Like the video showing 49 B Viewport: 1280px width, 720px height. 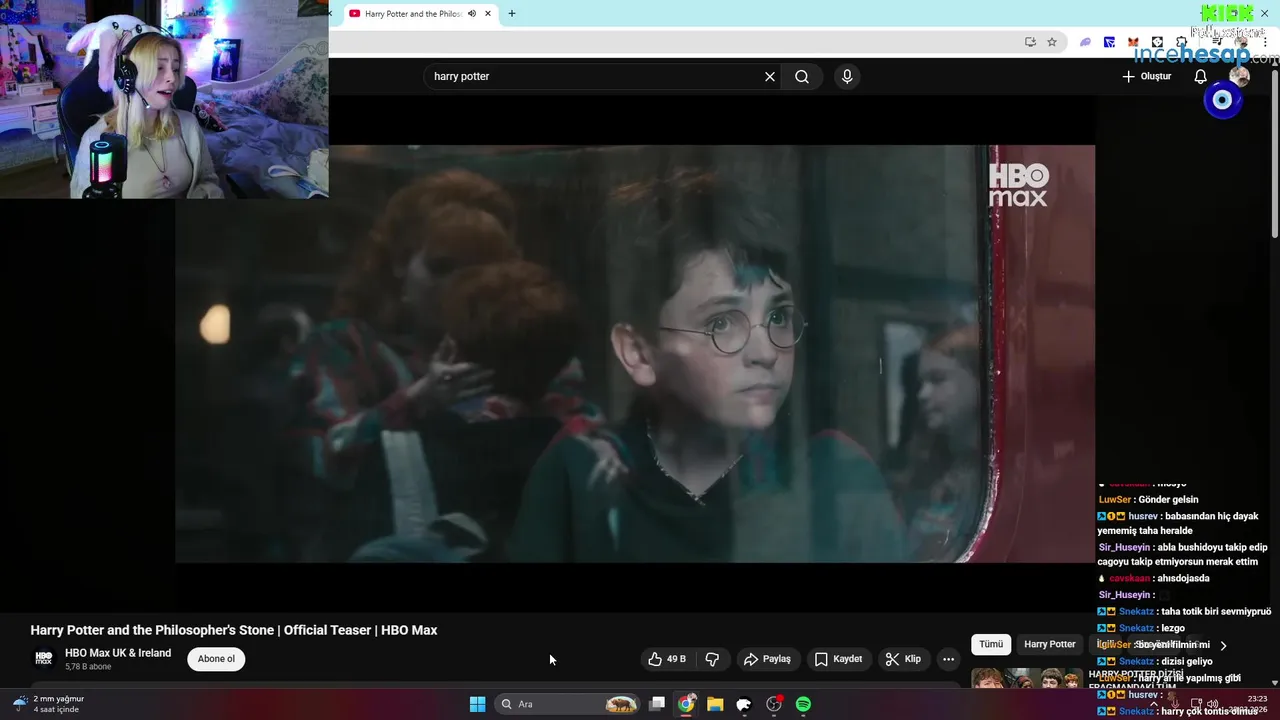coord(667,659)
